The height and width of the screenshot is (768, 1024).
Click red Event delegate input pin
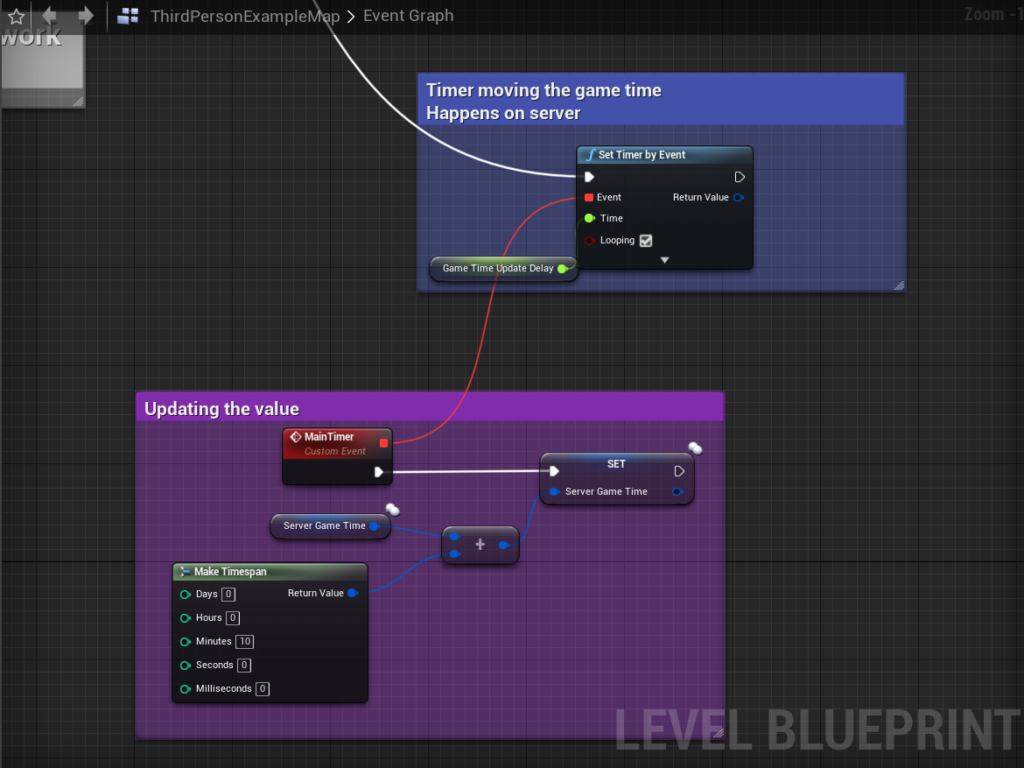click(589, 197)
